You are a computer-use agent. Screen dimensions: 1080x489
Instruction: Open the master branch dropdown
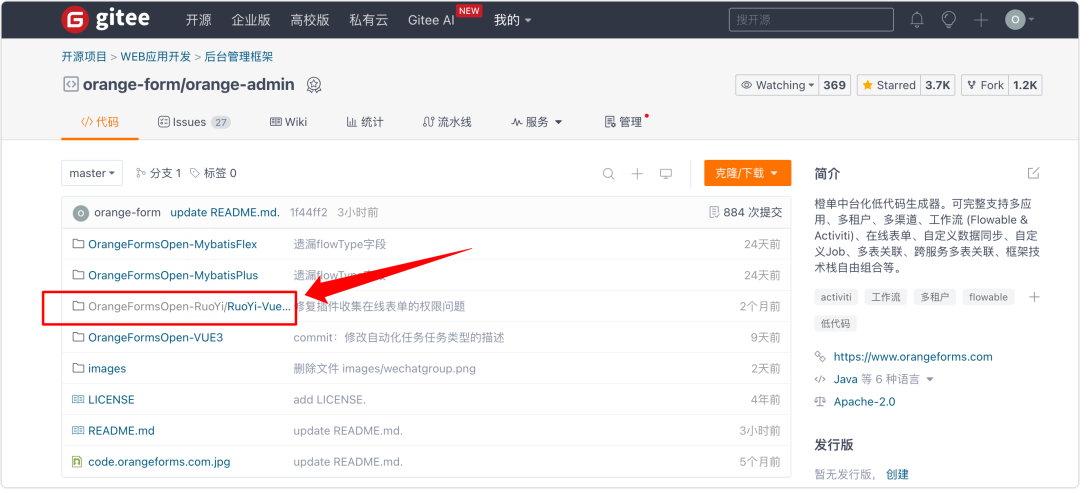point(92,173)
